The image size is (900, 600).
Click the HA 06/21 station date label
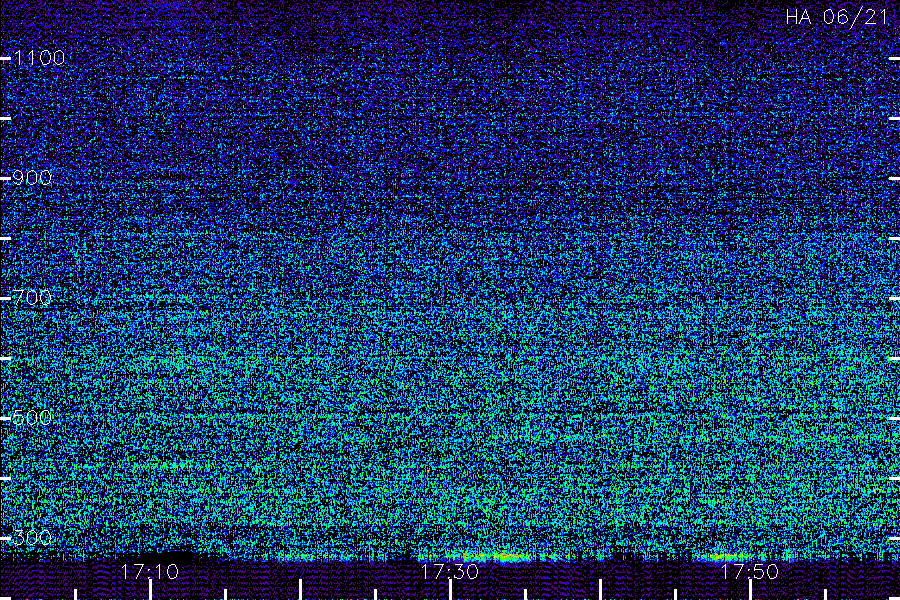837,17
